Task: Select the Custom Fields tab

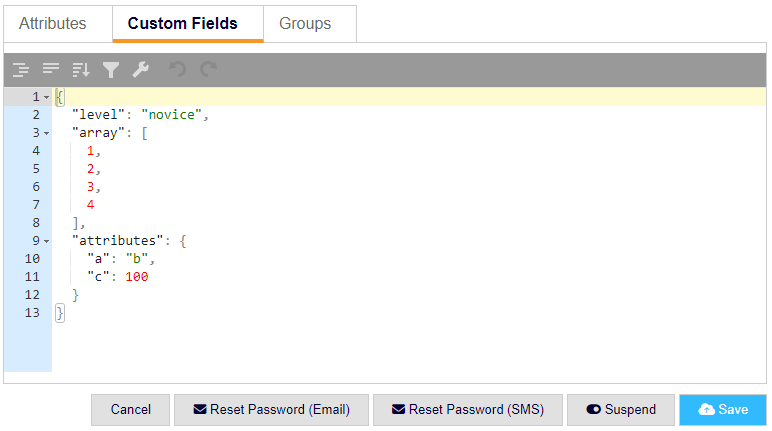Action: 183,24
